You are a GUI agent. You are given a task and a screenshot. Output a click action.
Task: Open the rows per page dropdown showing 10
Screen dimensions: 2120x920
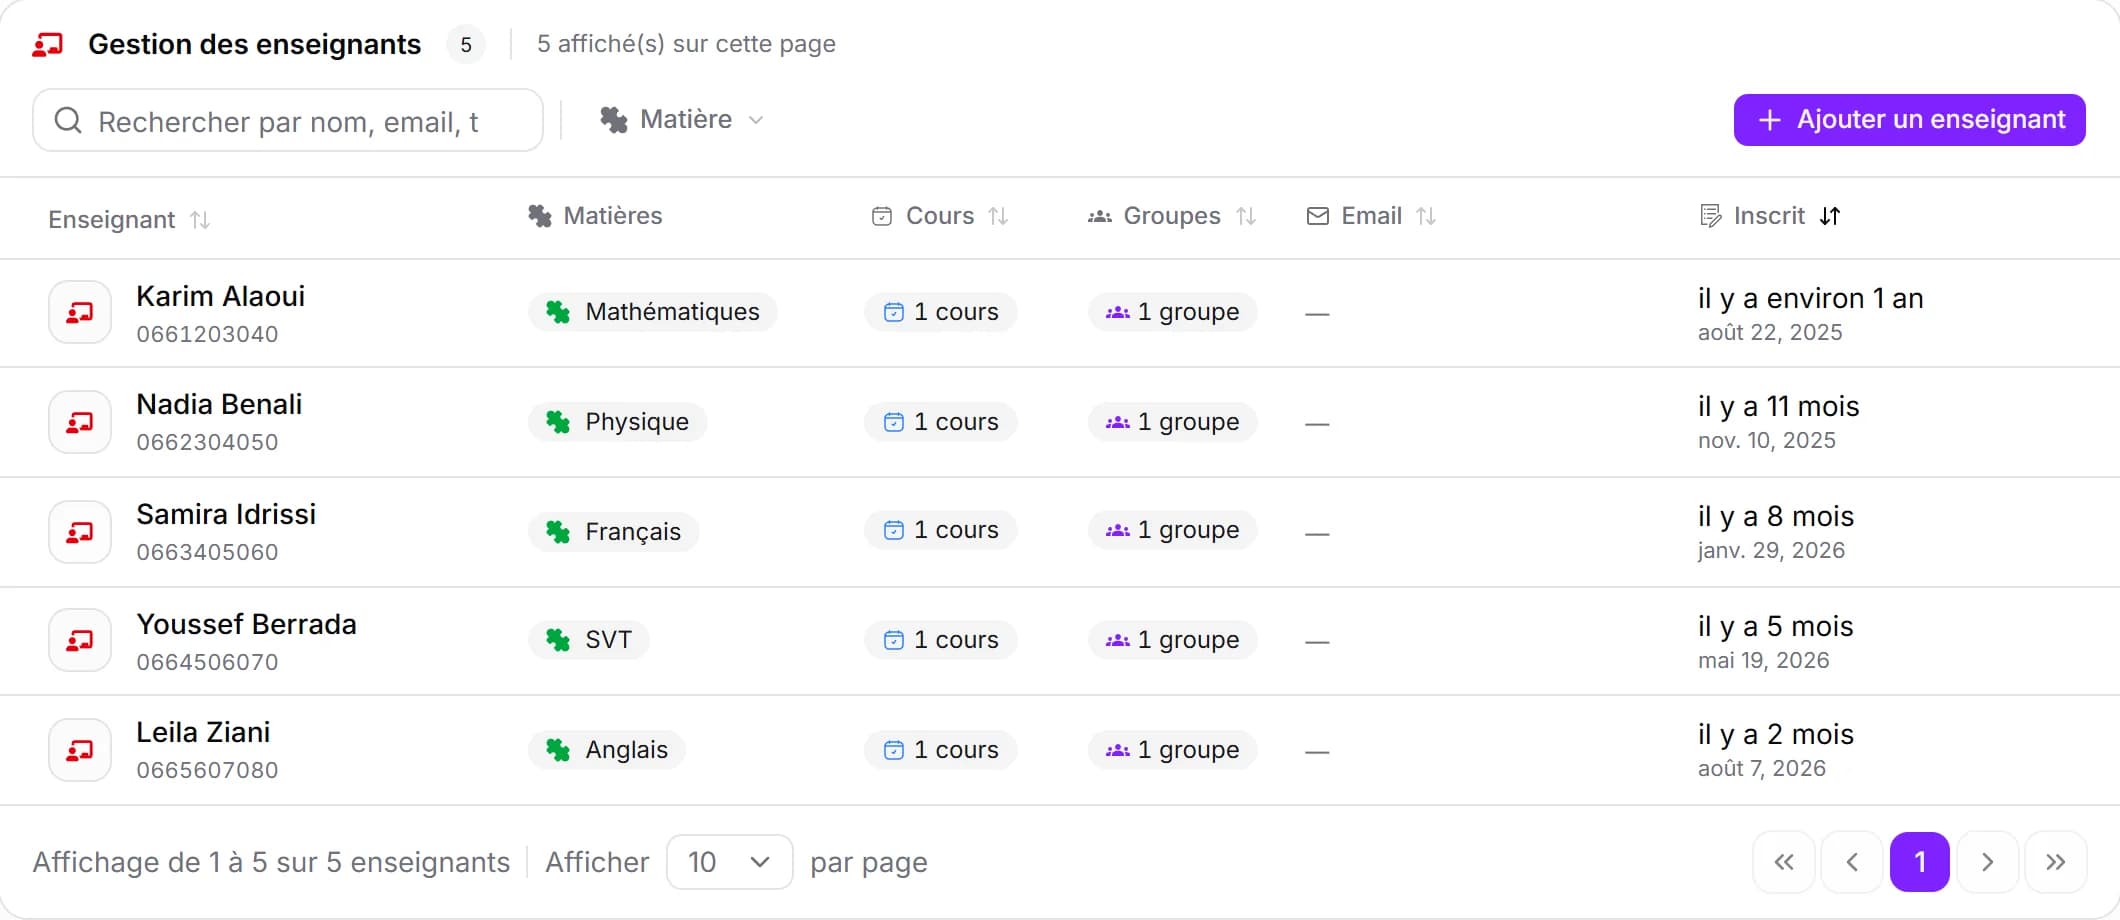click(x=730, y=862)
